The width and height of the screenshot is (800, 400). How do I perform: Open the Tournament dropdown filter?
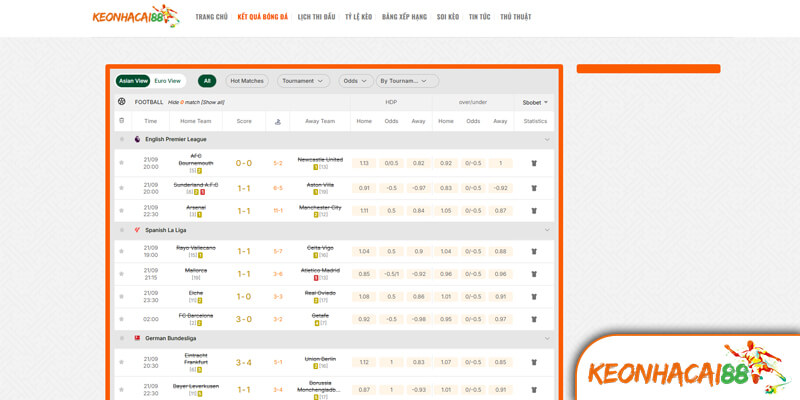[303, 81]
